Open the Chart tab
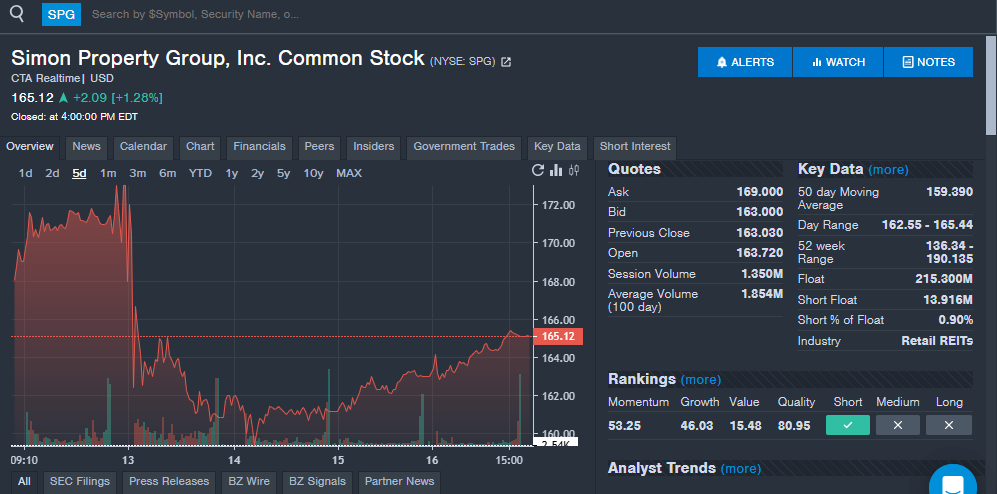Screen dimensions: 997x494 [x=200, y=147]
